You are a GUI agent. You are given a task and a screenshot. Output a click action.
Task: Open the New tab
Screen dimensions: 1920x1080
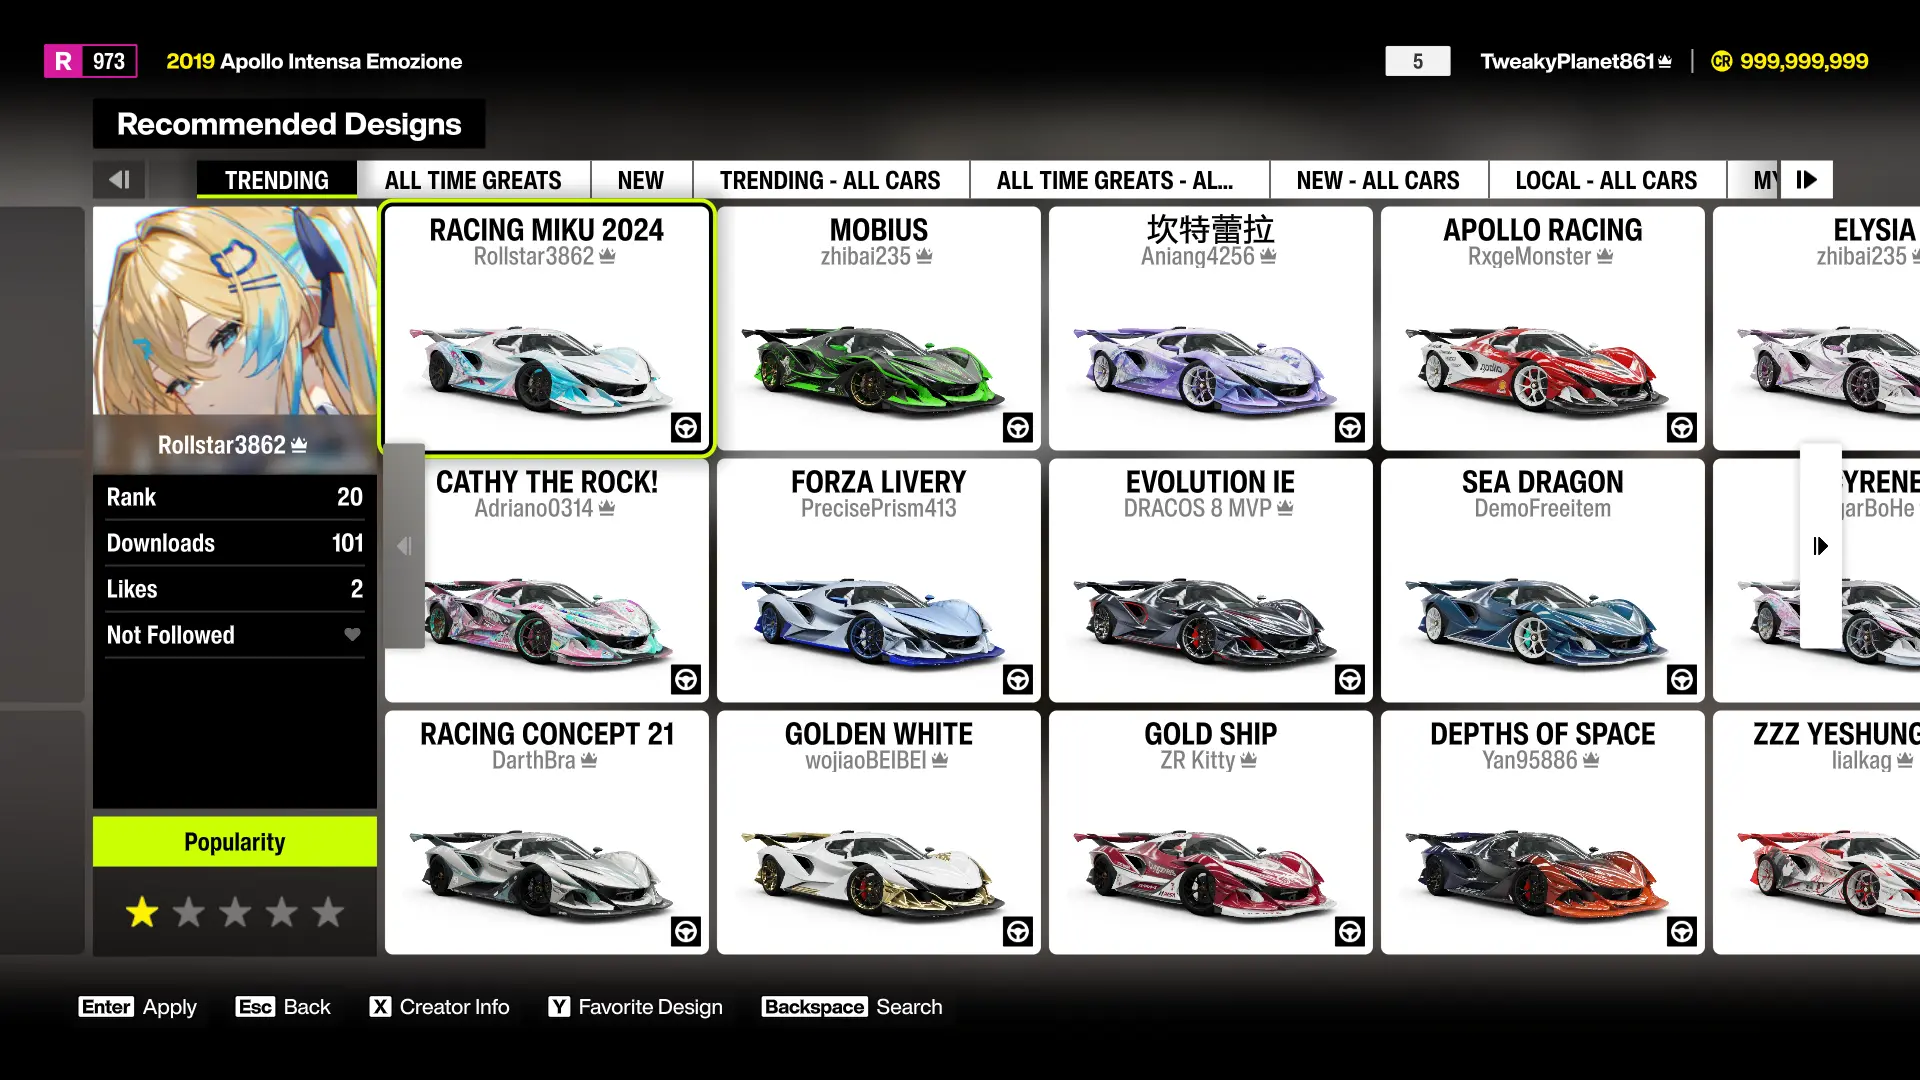(641, 180)
